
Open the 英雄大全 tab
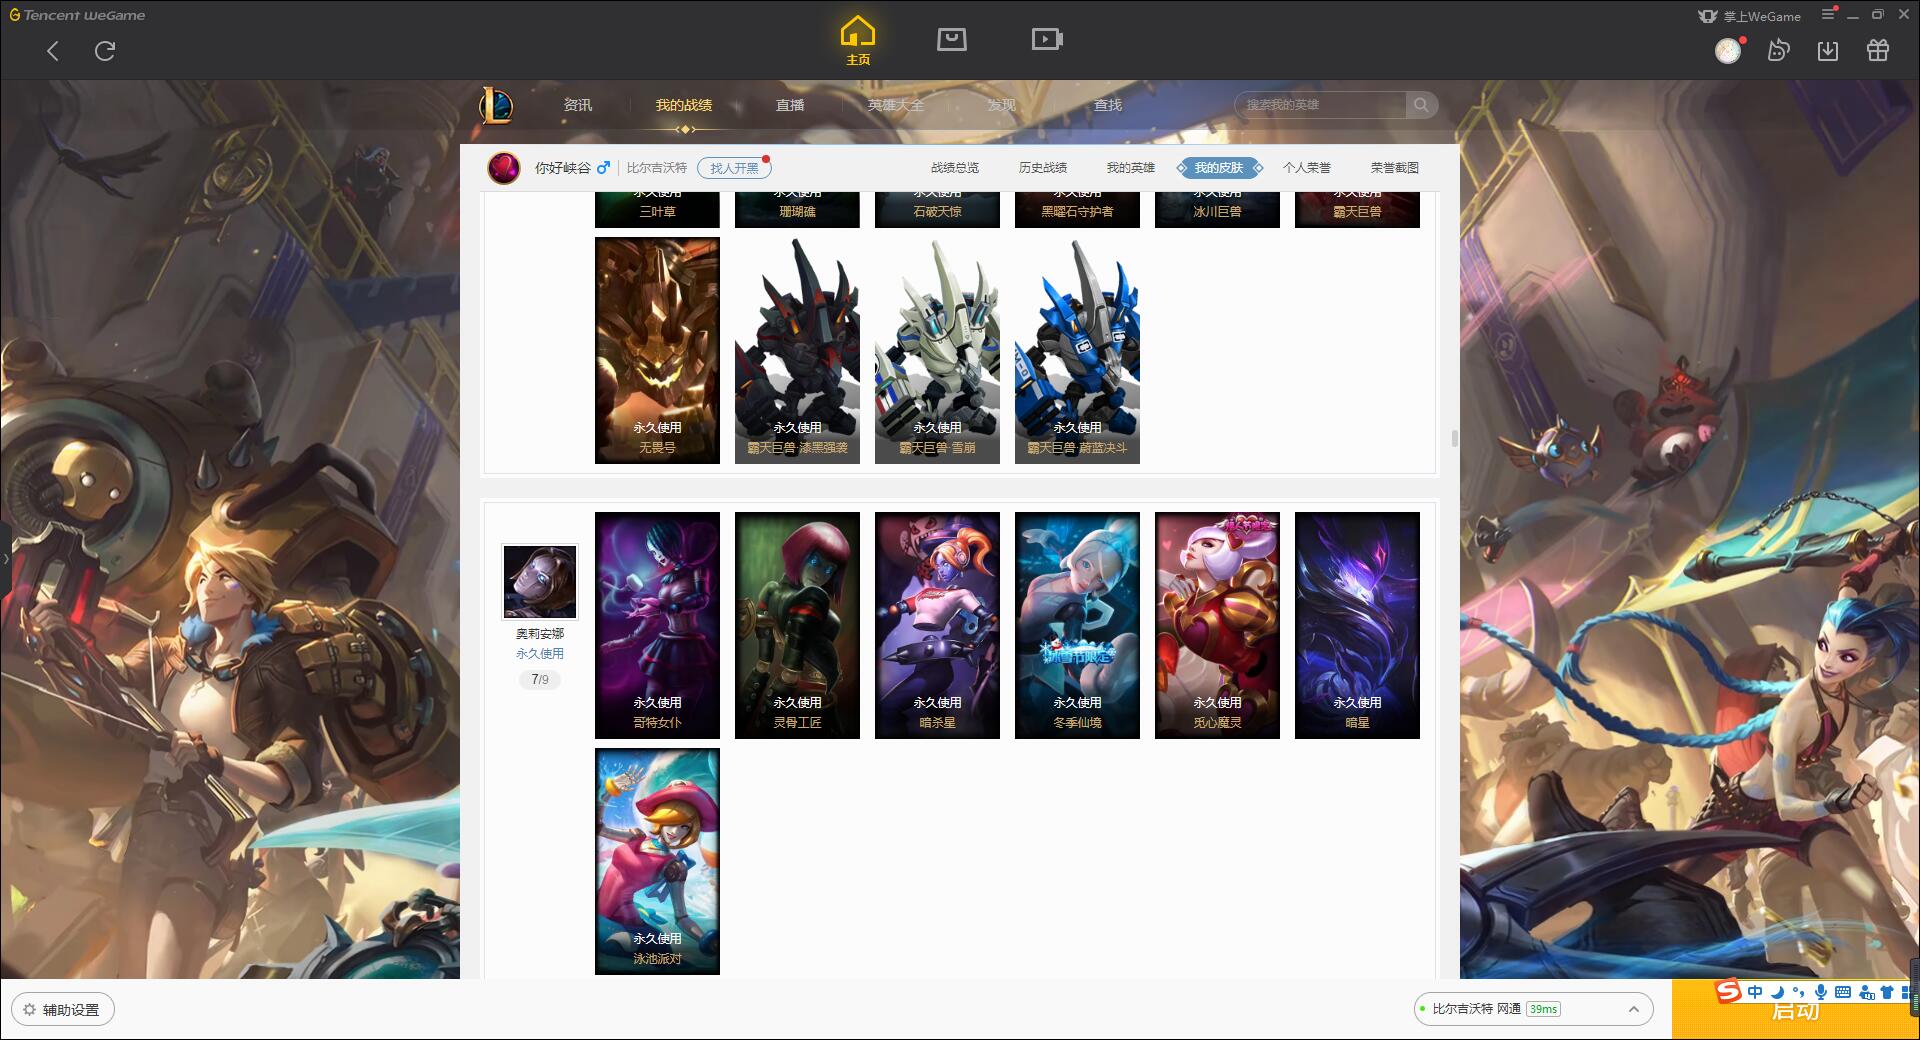[895, 105]
